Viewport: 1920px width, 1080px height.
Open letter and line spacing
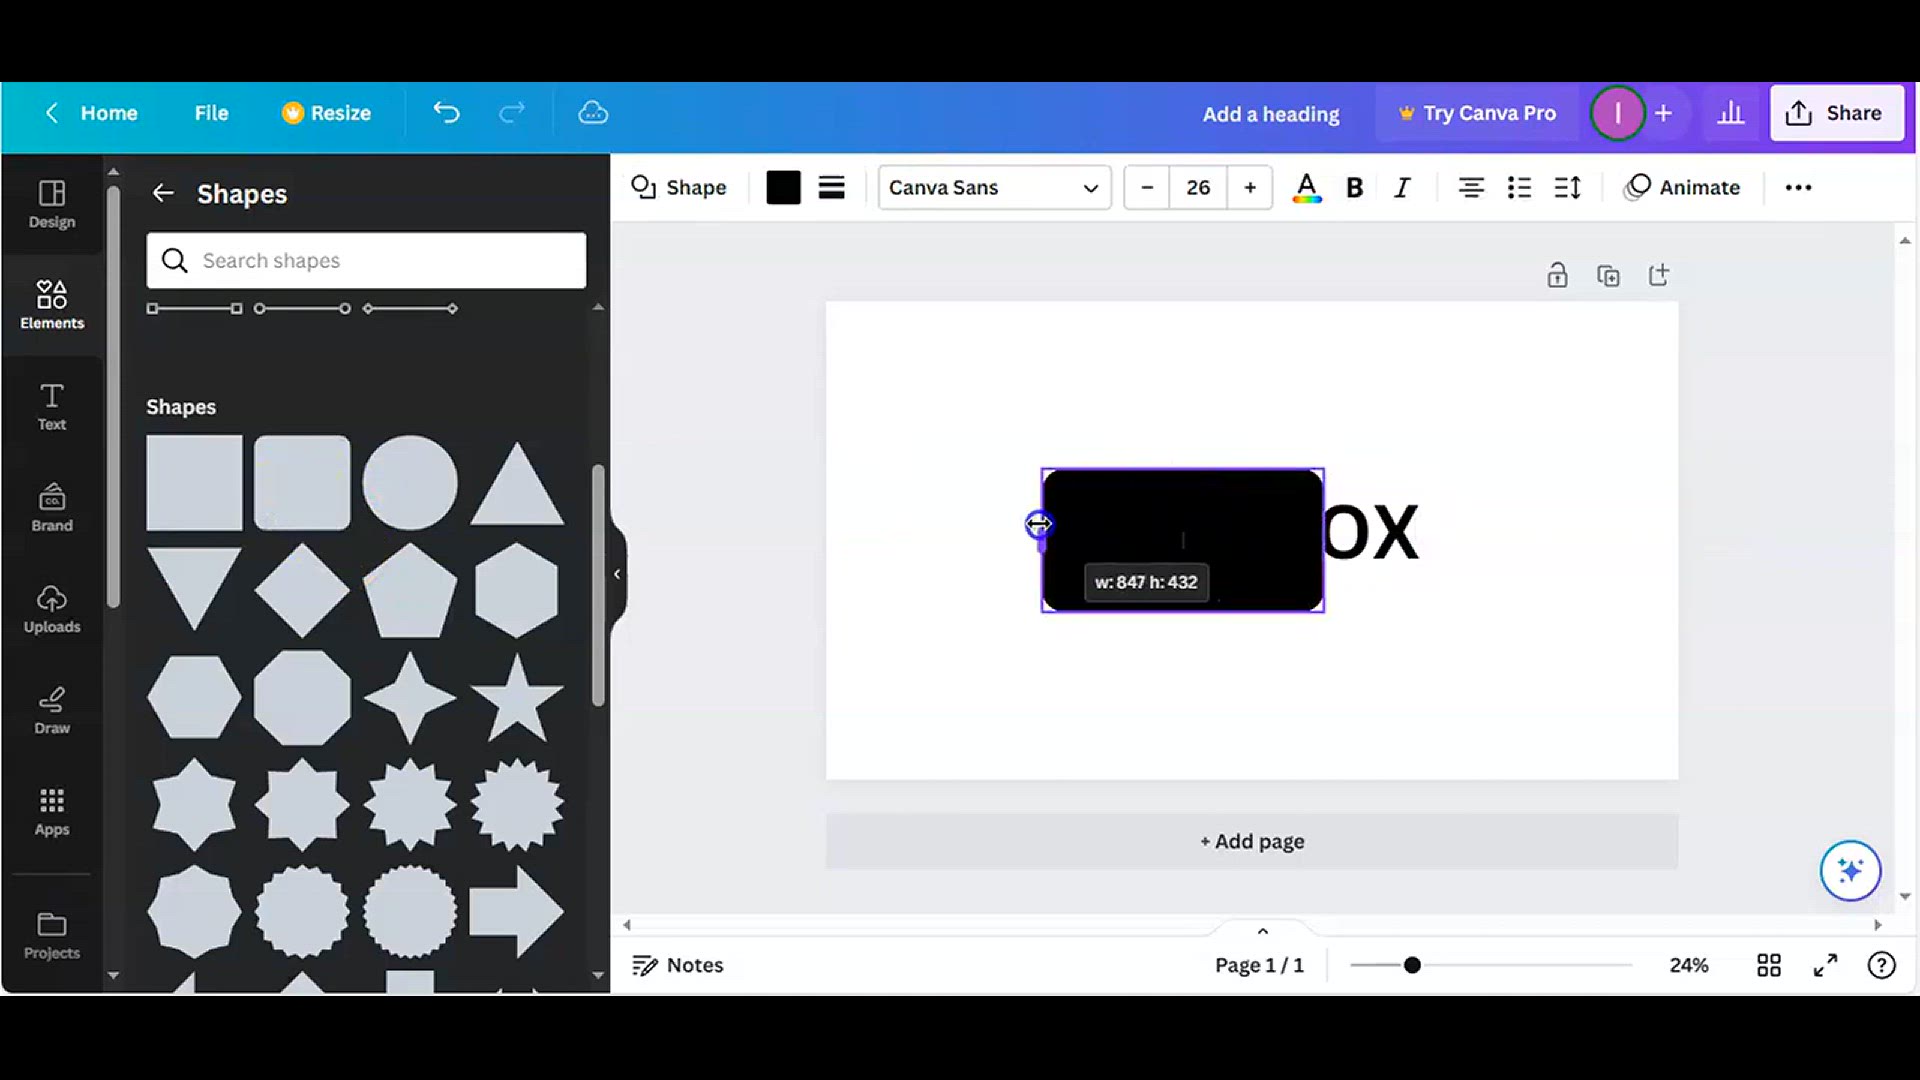[1567, 187]
